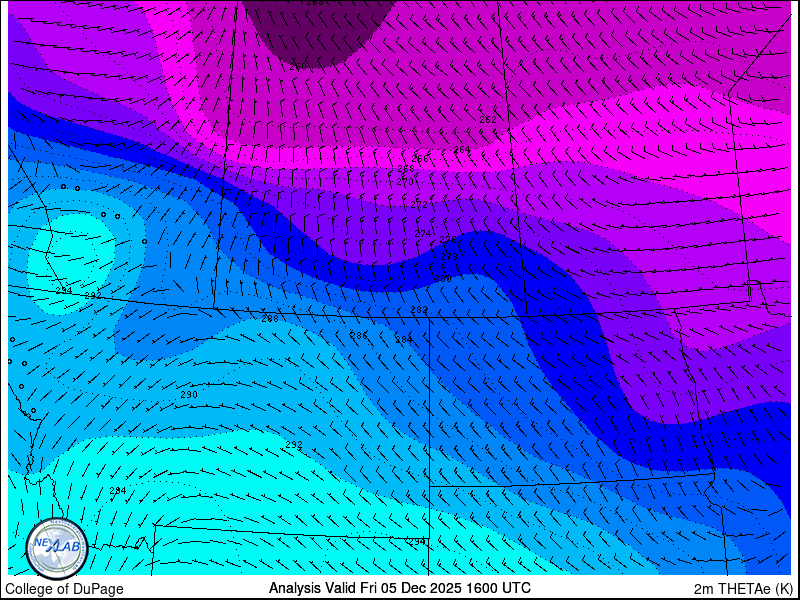The width and height of the screenshot is (800, 600).
Task: Click the 262 contour label
Action: point(488,120)
